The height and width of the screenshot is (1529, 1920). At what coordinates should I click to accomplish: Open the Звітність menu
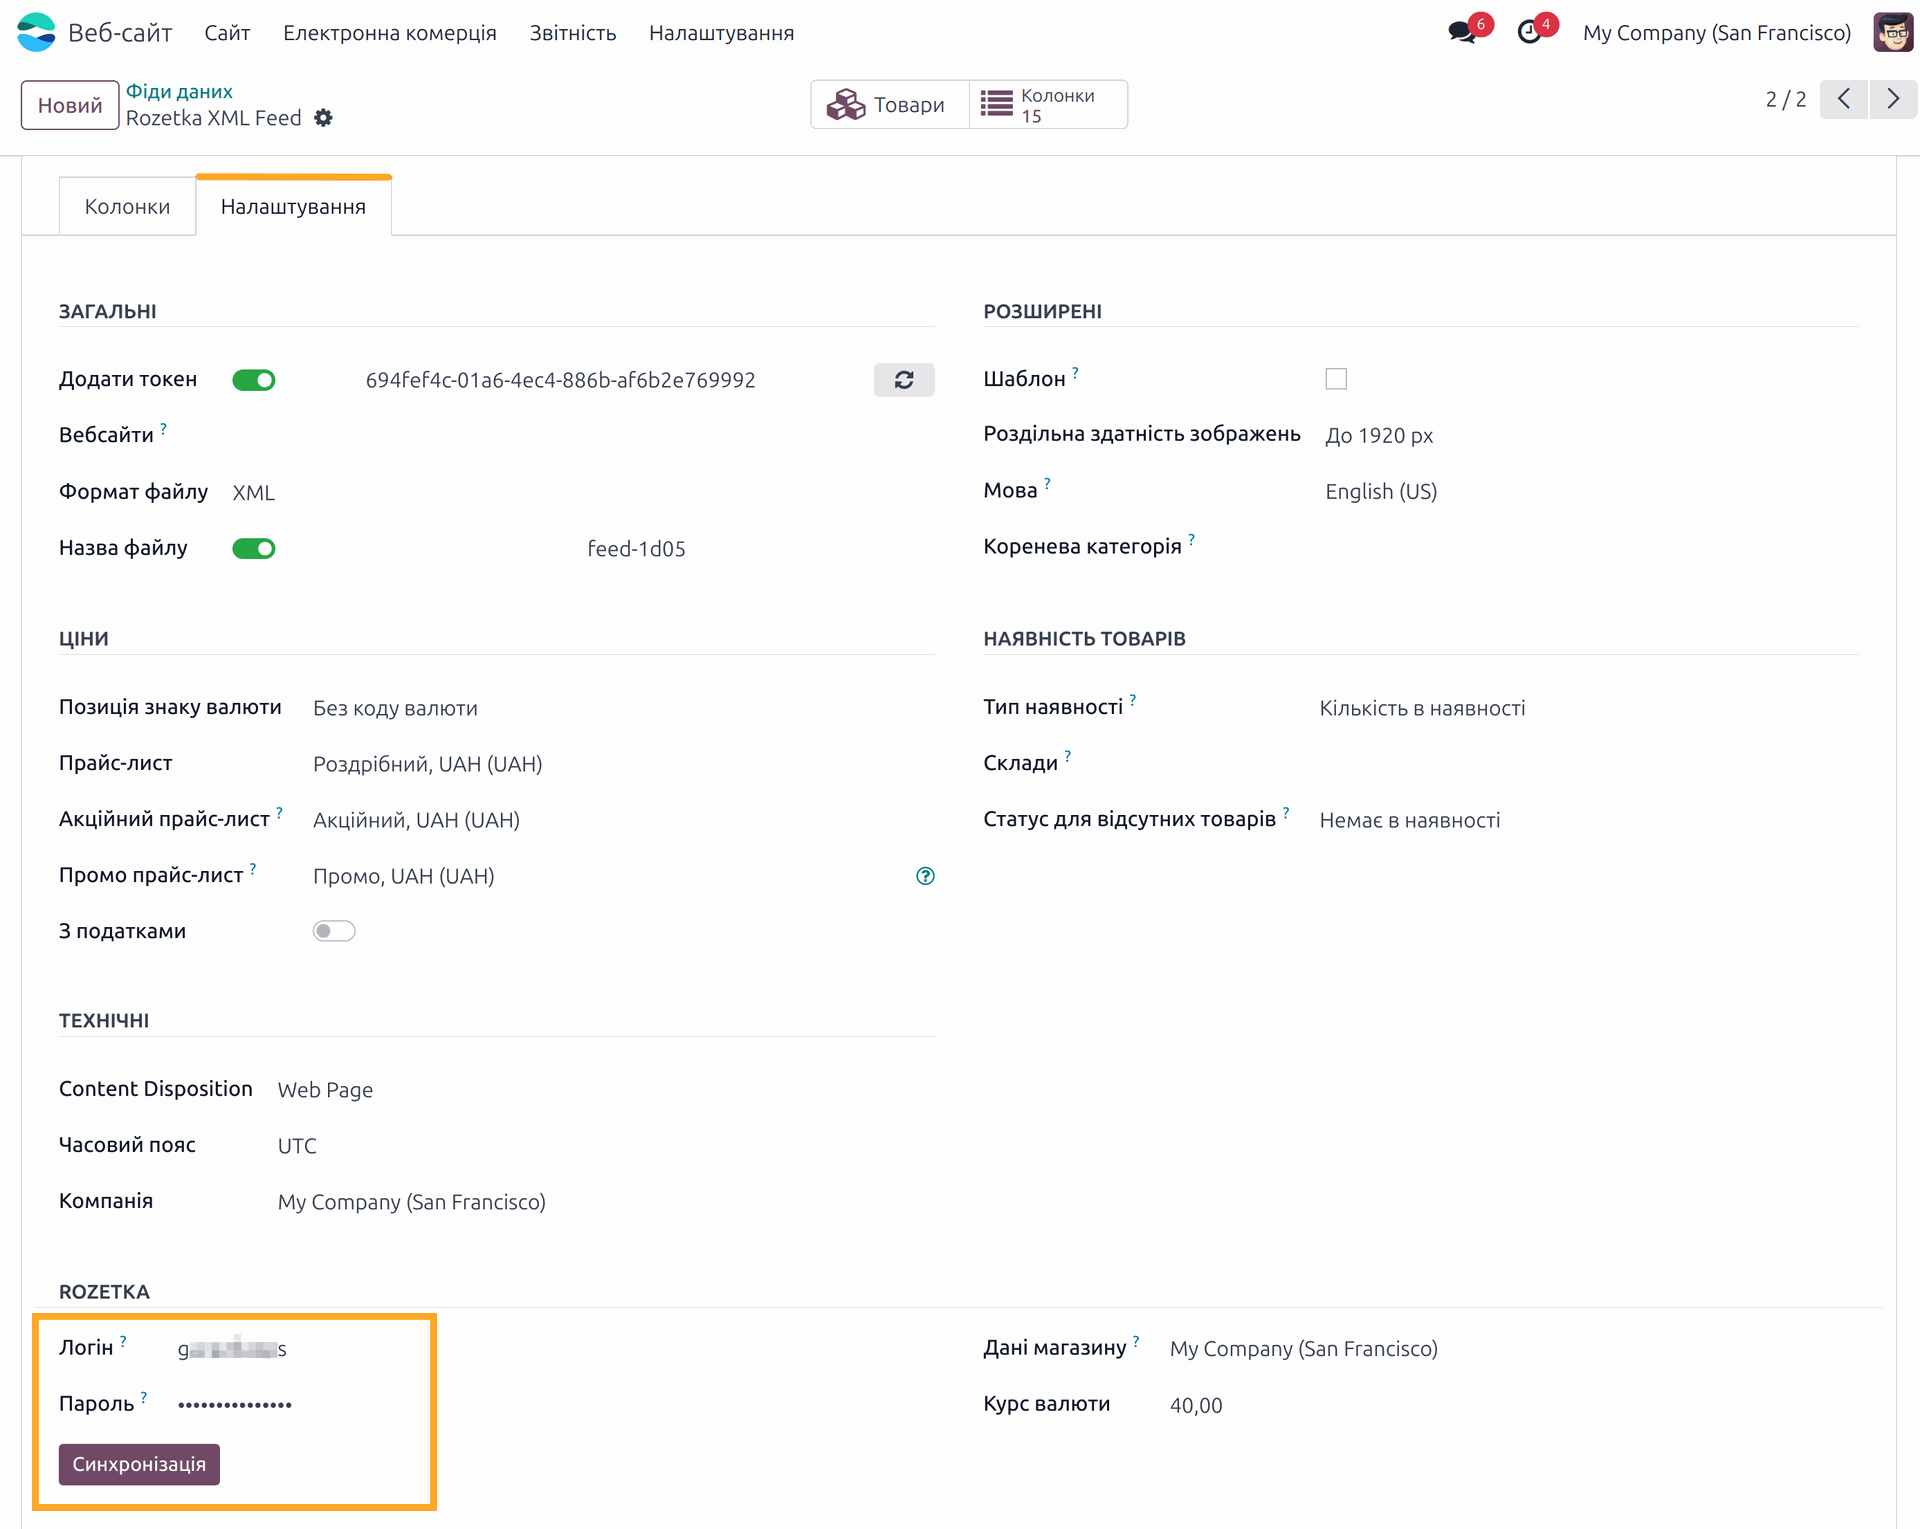coord(573,33)
